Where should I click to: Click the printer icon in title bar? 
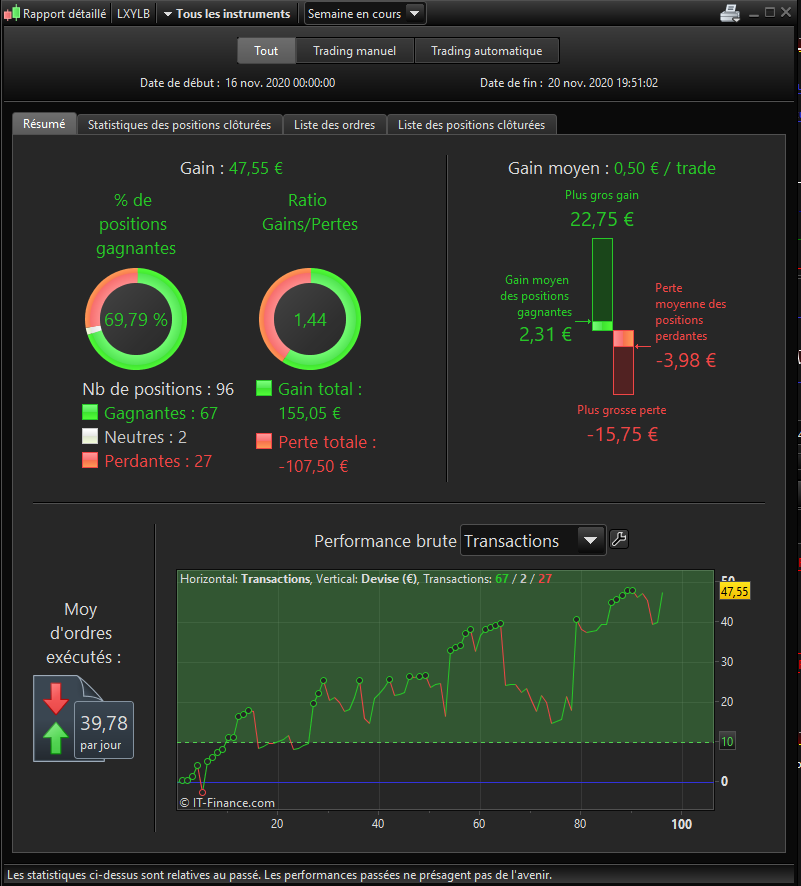[730, 13]
